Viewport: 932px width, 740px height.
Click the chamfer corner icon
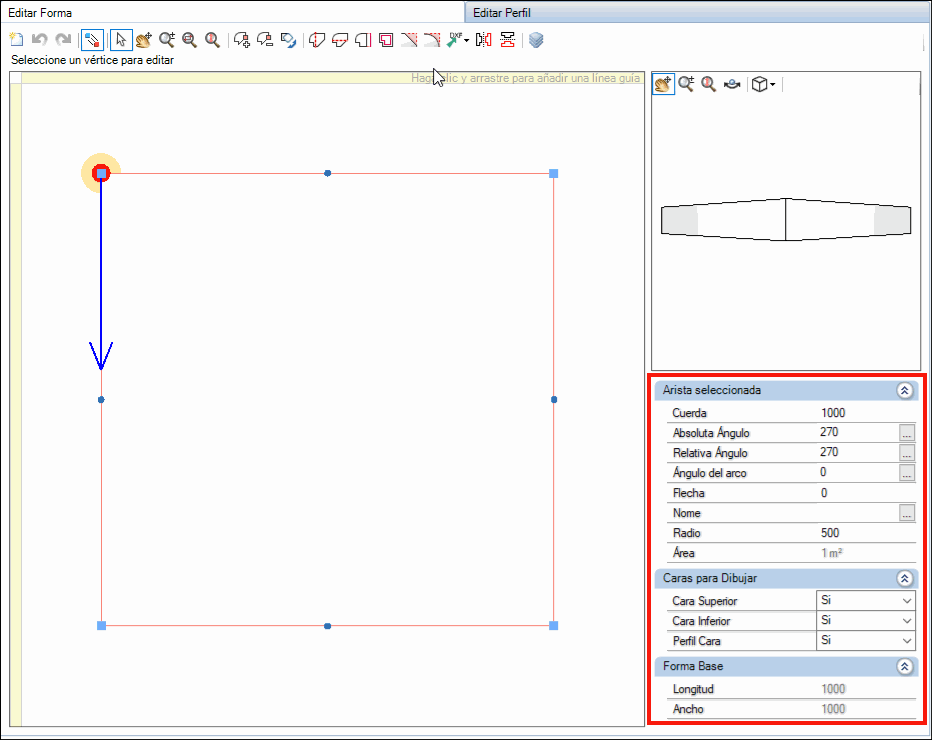tap(409, 40)
